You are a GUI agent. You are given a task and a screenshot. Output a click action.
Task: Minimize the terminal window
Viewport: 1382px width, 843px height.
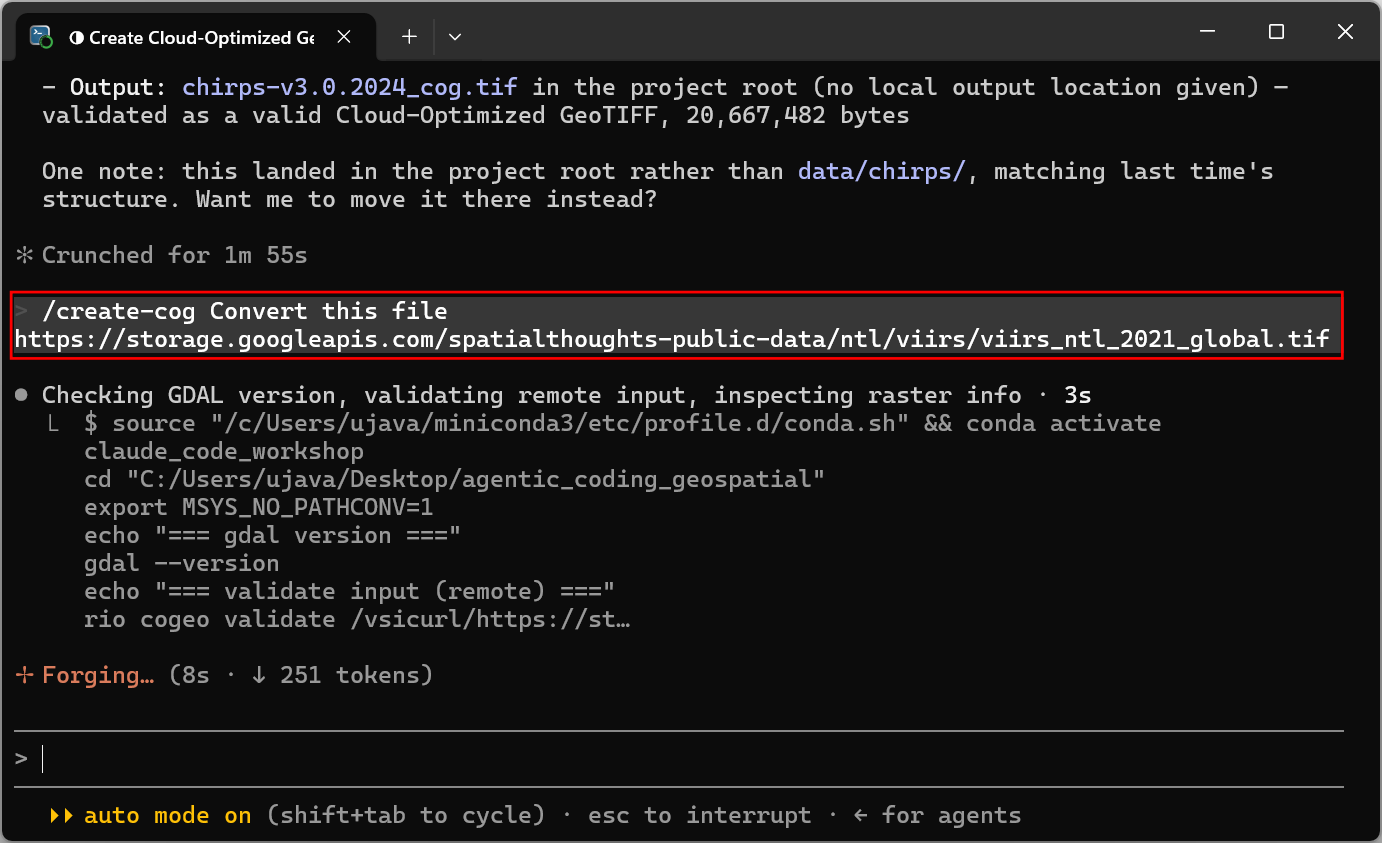(1207, 32)
